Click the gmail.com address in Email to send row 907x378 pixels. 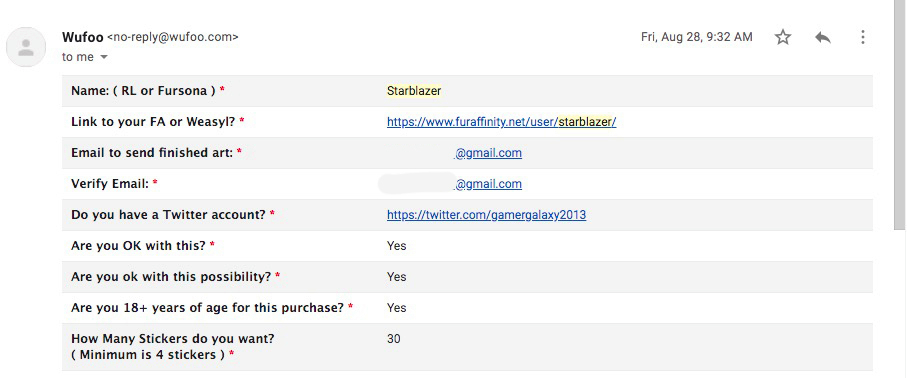pyautogui.click(x=488, y=153)
